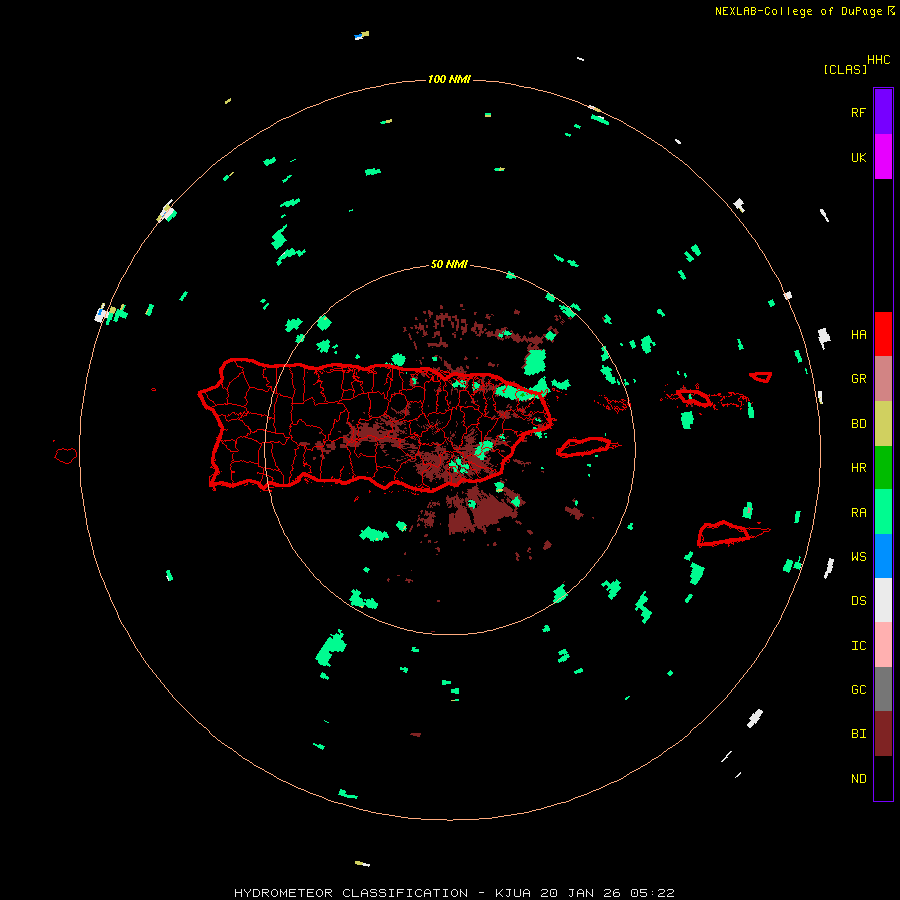Select the GC gray legend swatch
The height and width of the screenshot is (900, 900).
pyautogui.click(x=883, y=689)
